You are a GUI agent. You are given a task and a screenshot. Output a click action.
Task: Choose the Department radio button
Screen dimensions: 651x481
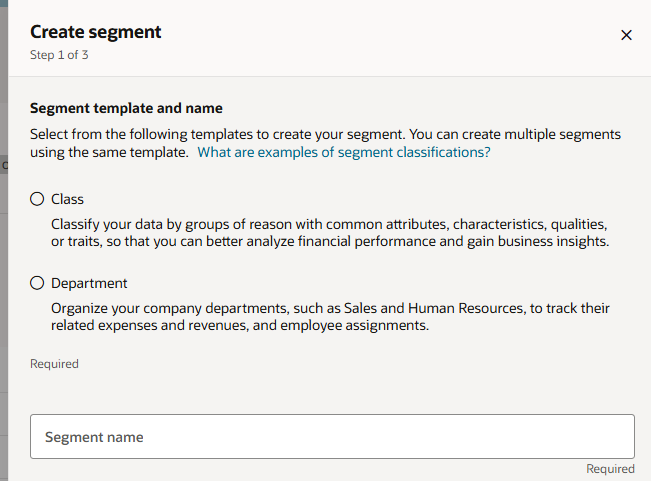coord(37,283)
